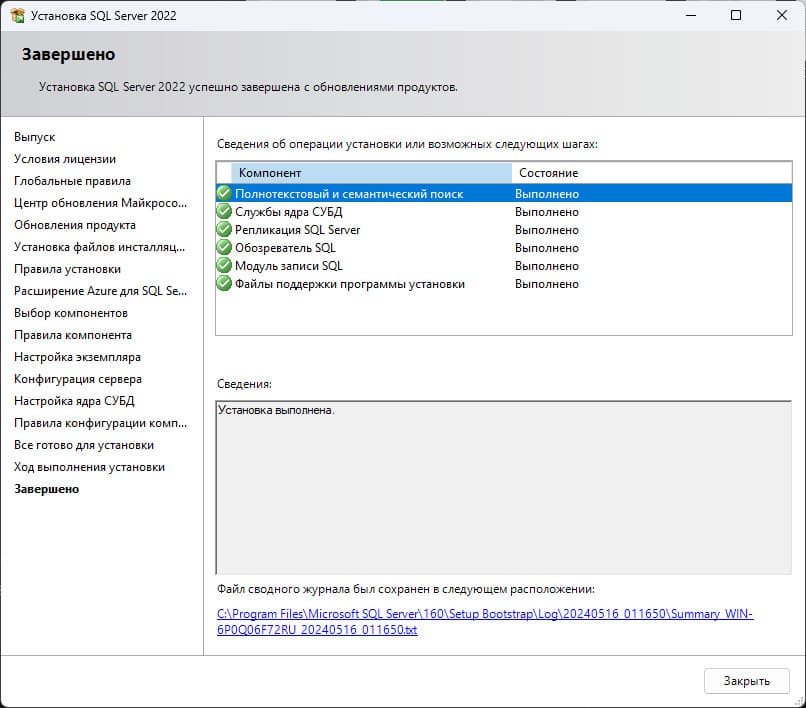Select the Правила компонента step
Viewport: 806px width, 708px height.
[x=73, y=335]
